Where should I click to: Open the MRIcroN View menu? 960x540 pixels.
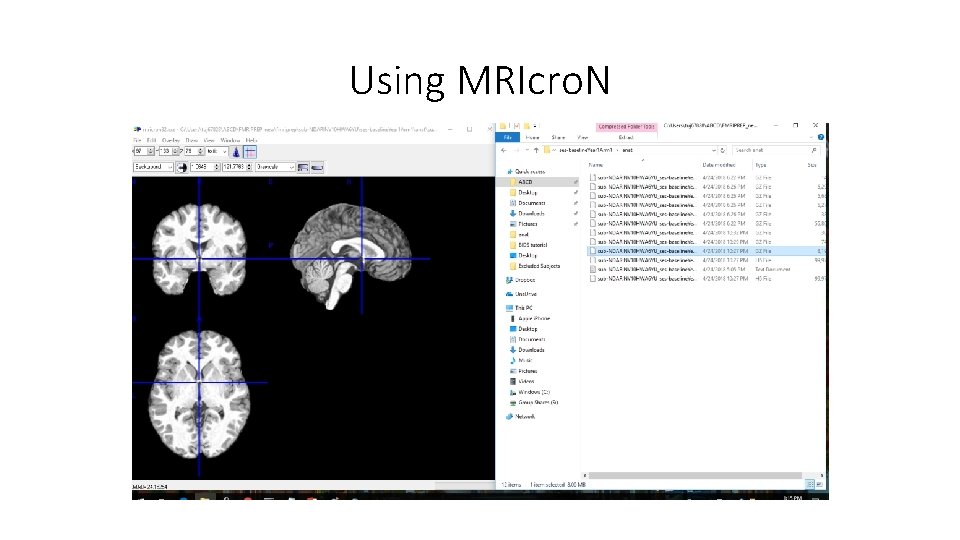pyautogui.click(x=209, y=140)
